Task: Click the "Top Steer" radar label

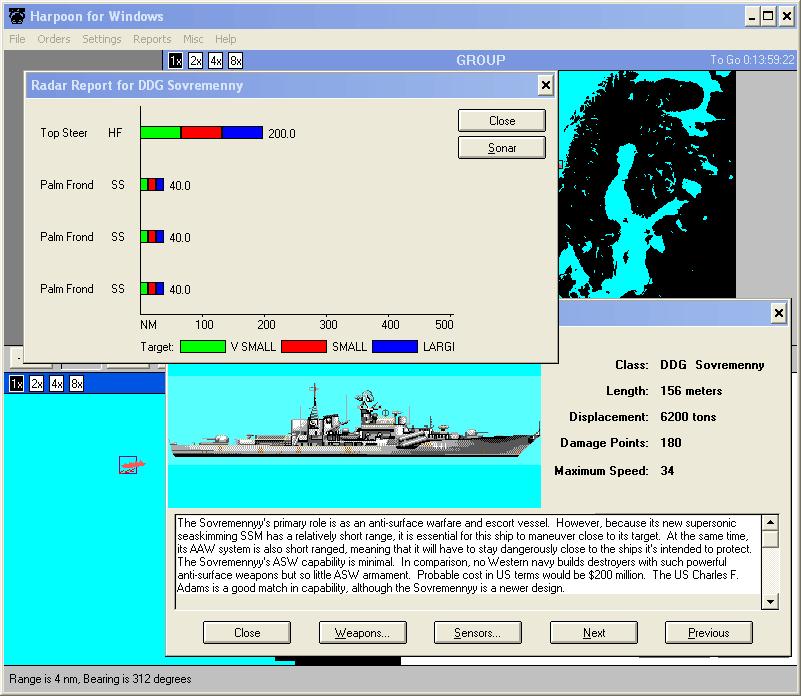Action: tap(64, 133)
